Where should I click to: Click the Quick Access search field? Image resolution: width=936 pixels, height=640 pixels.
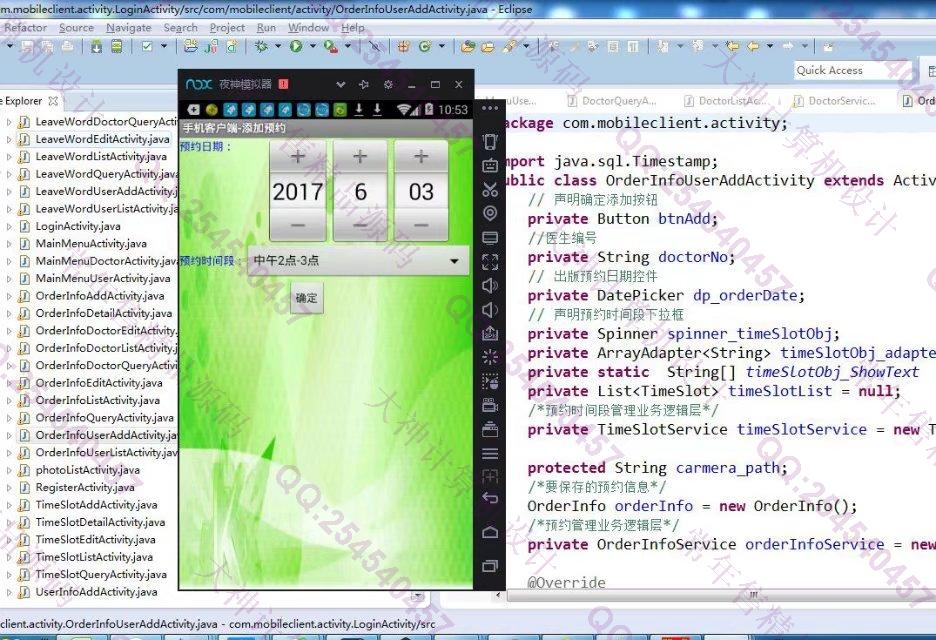coord(852,70)
